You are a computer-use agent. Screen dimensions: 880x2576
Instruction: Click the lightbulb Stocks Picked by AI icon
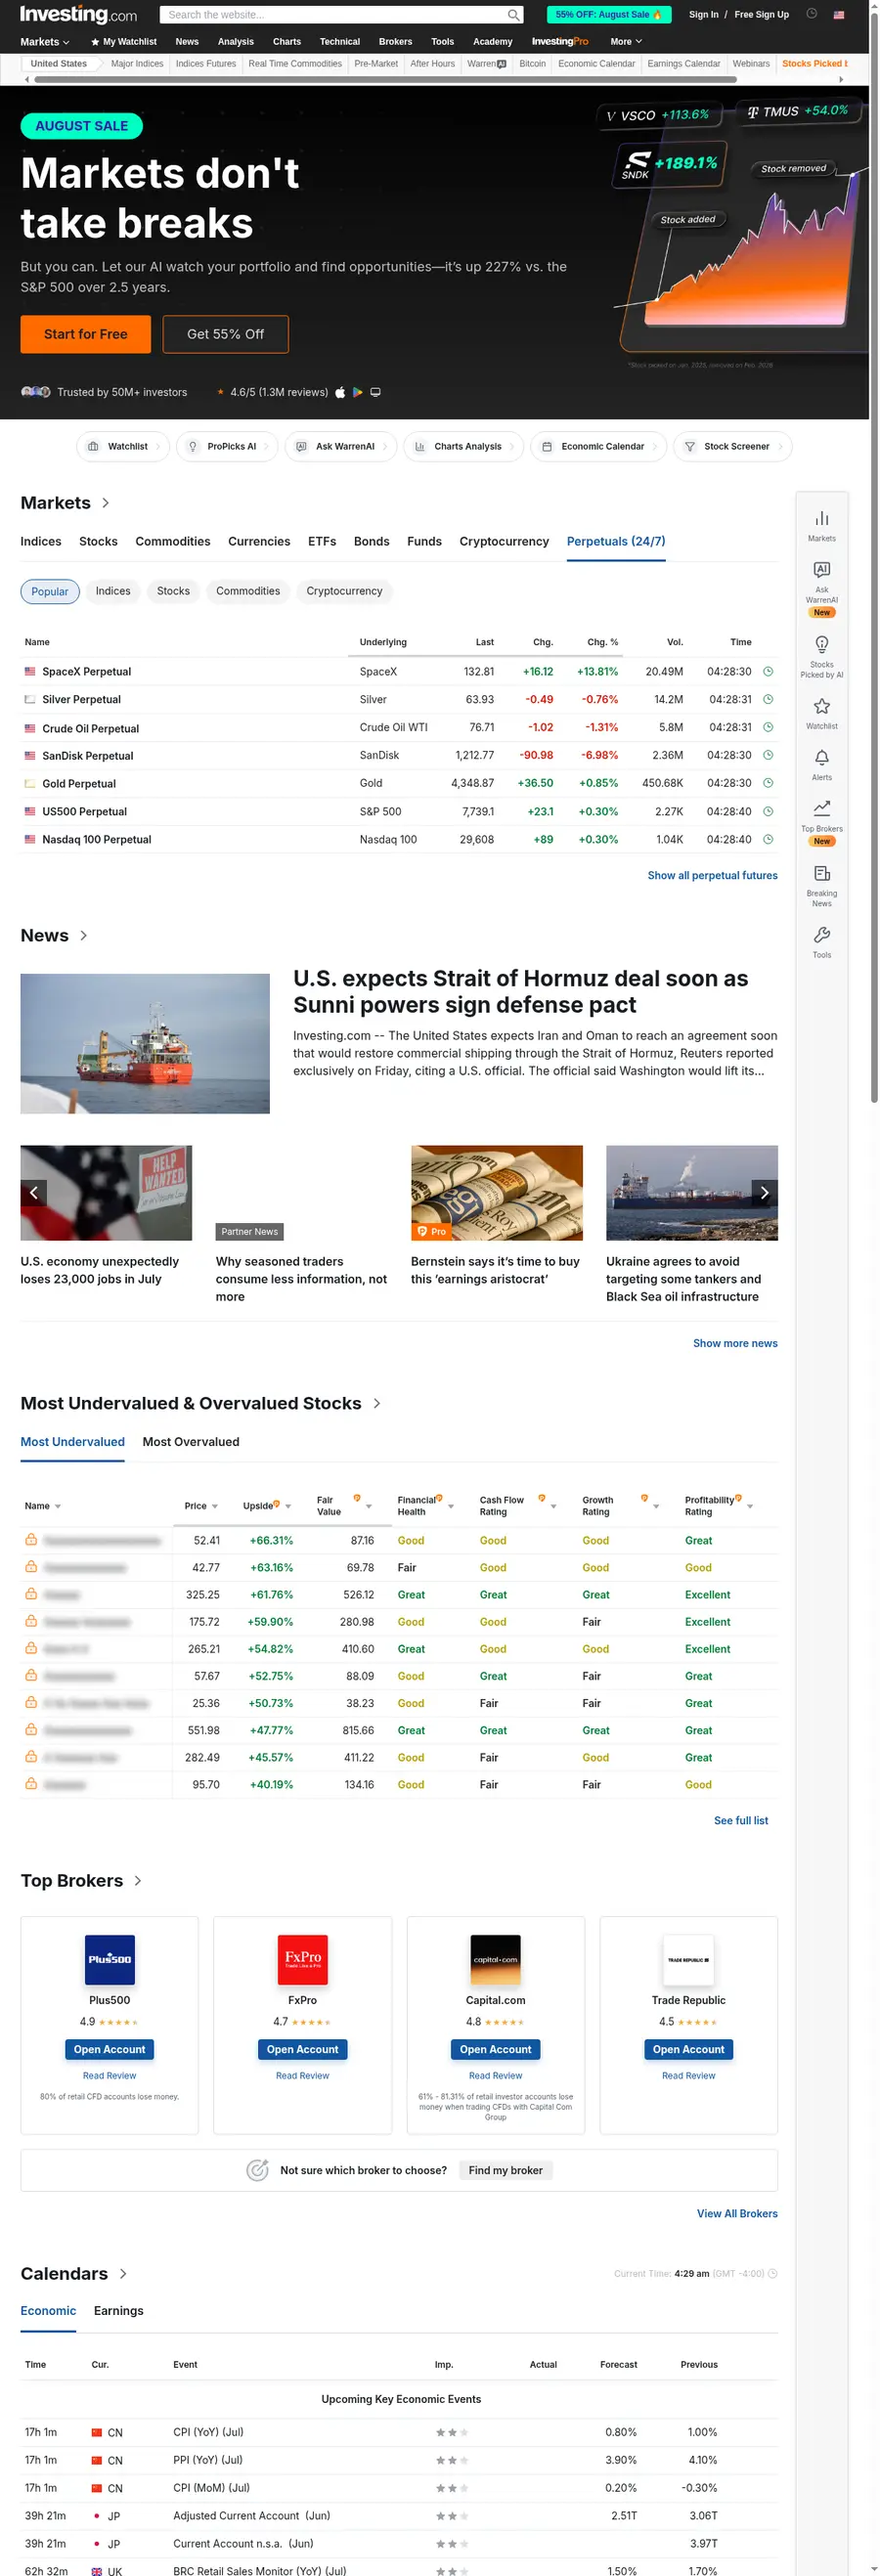822,644
